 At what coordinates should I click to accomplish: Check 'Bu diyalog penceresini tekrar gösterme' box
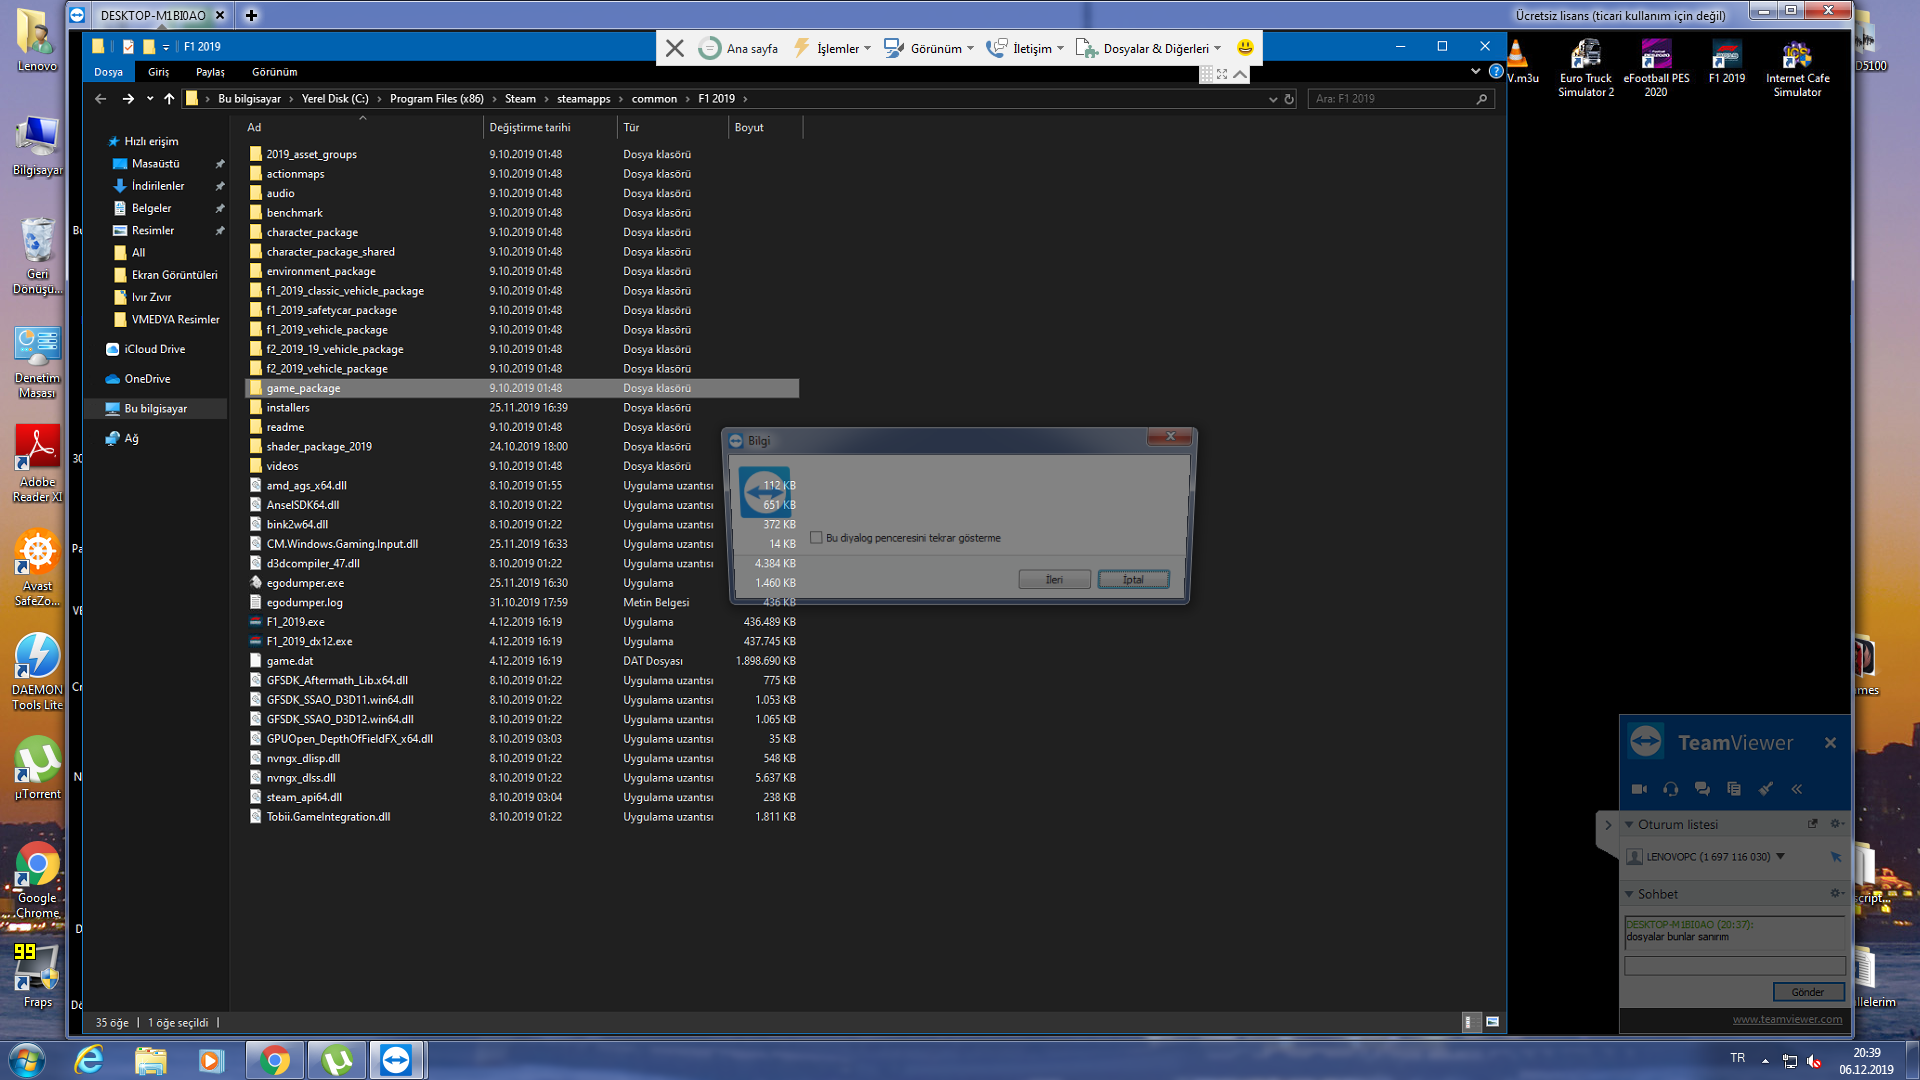(816, 538)
